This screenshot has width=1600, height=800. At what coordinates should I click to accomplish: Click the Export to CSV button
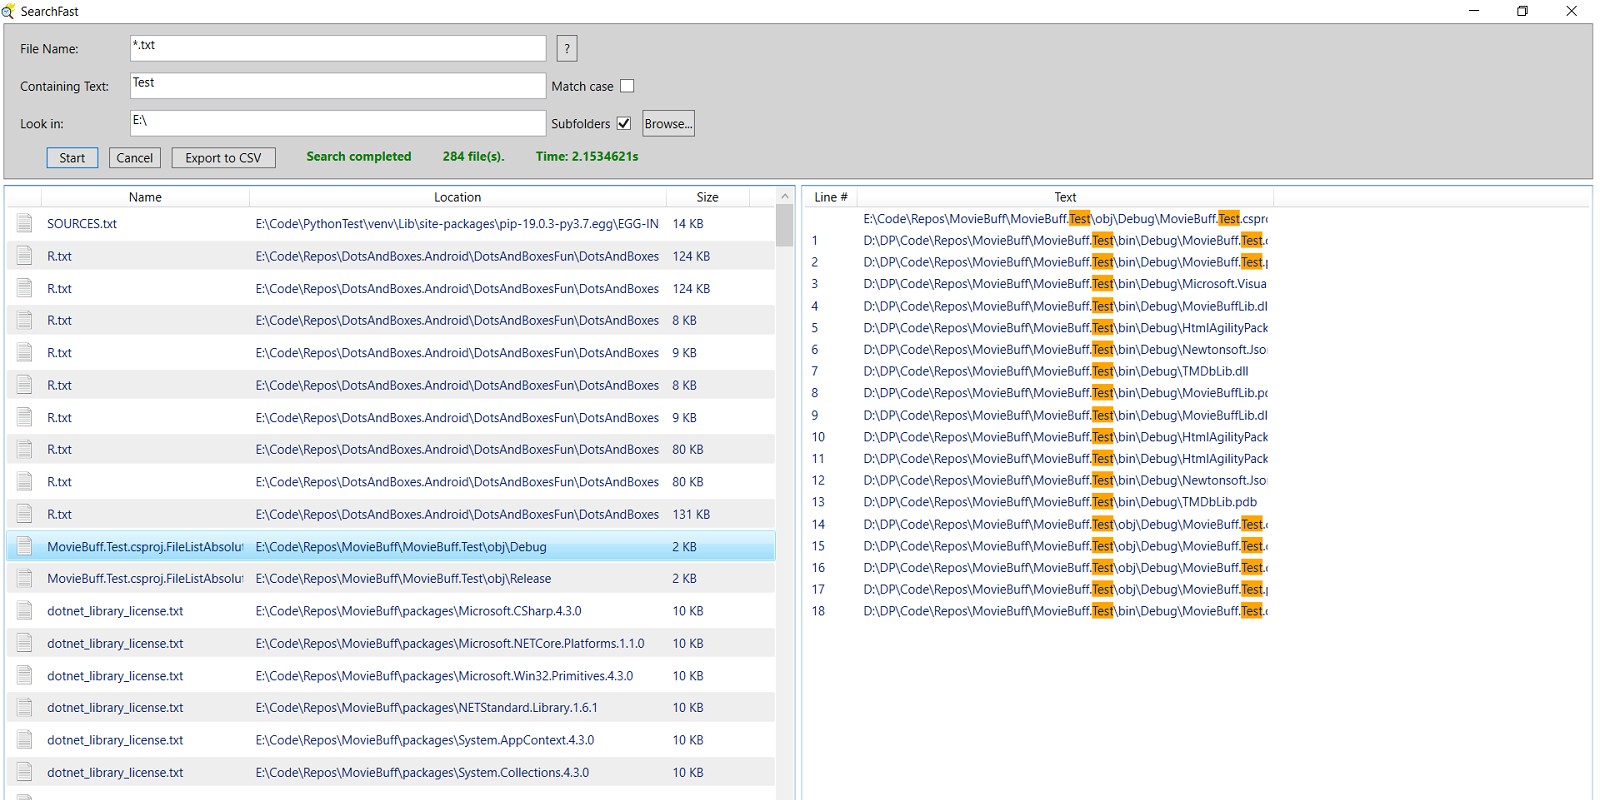click(x=223, y=158)
